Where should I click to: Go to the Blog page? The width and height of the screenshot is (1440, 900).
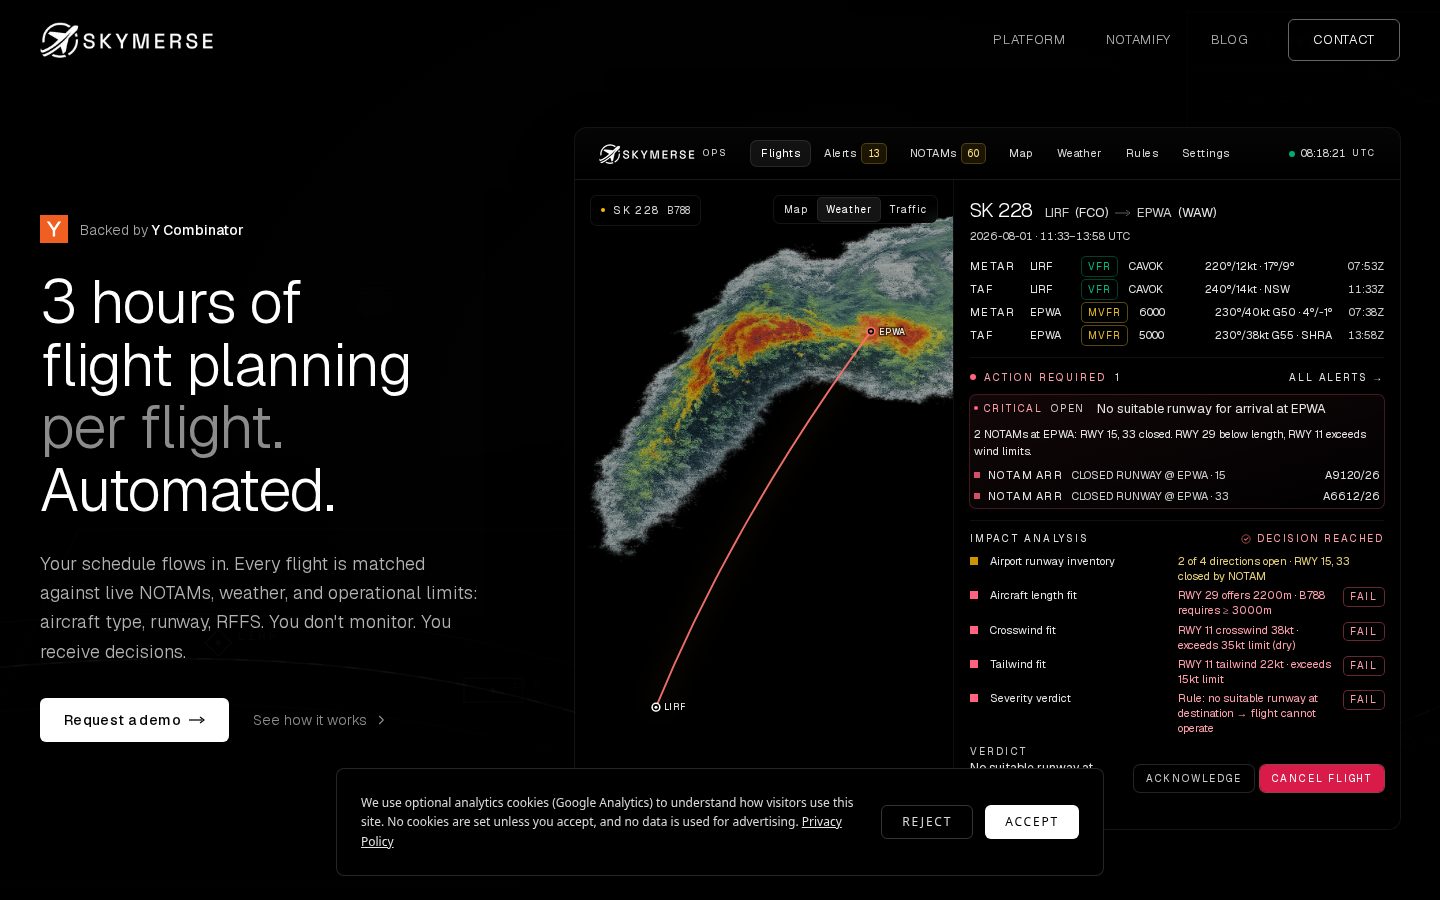point(1229,40)
